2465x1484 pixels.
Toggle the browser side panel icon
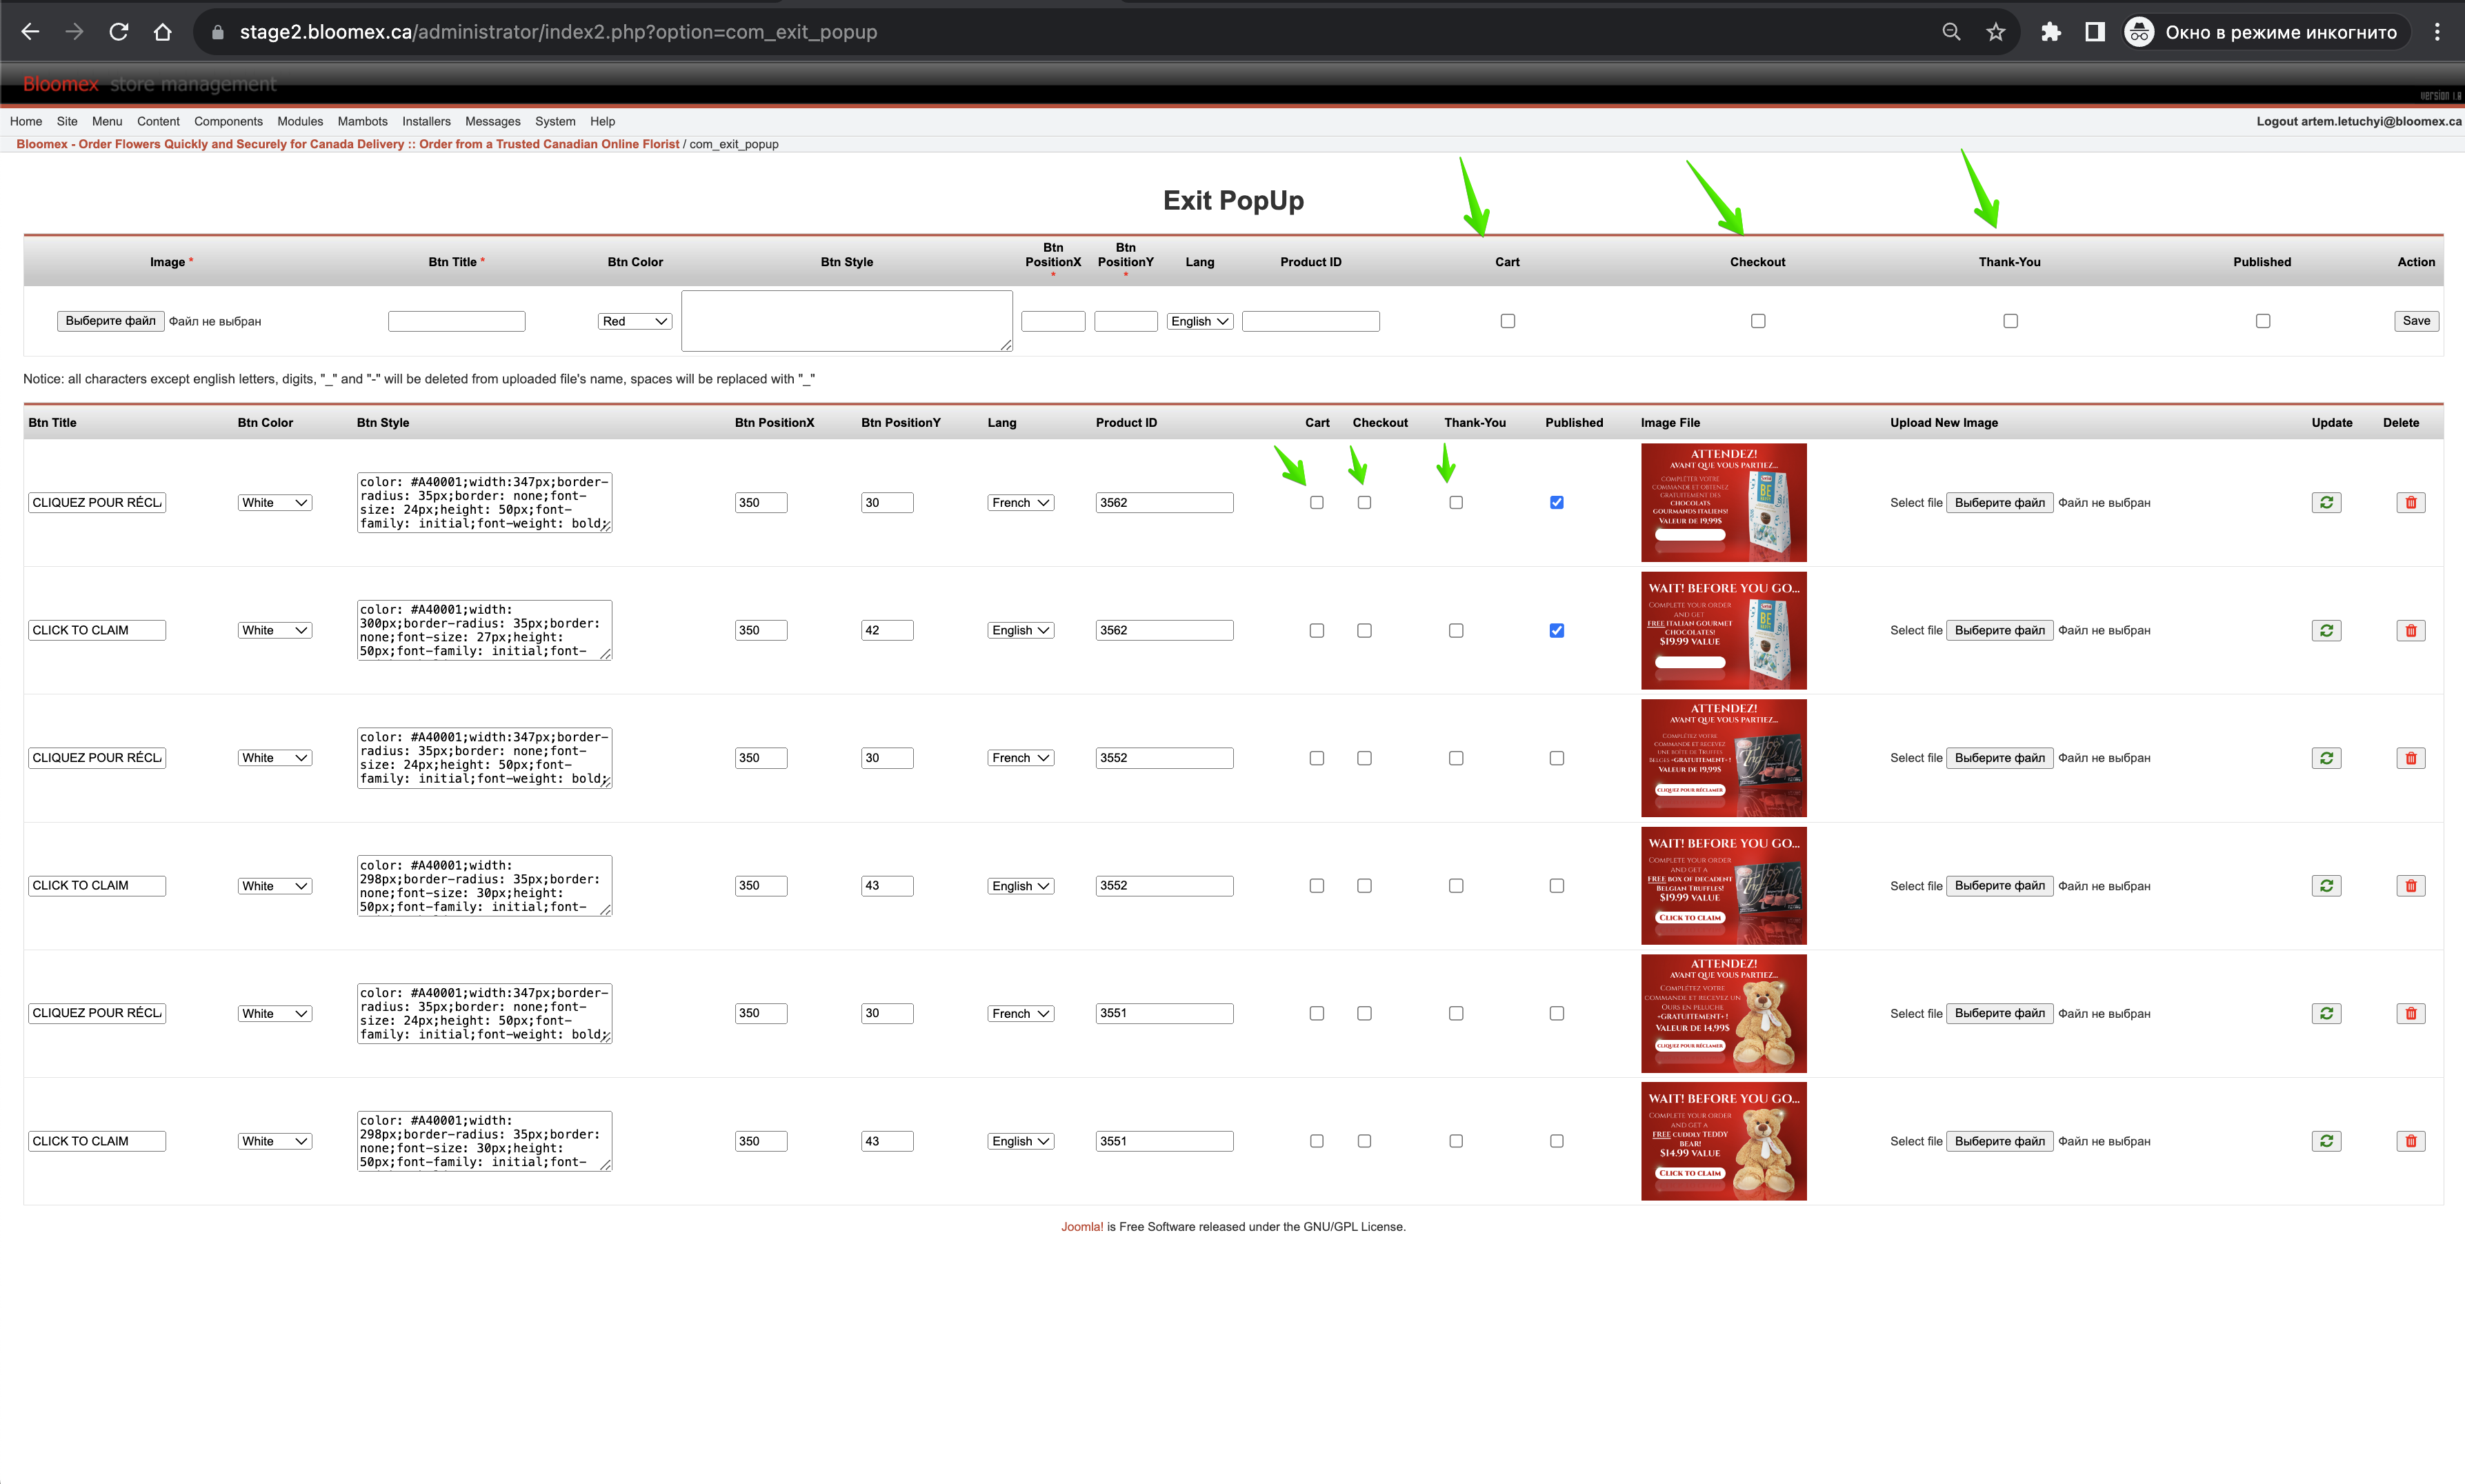coord(2095,32)
